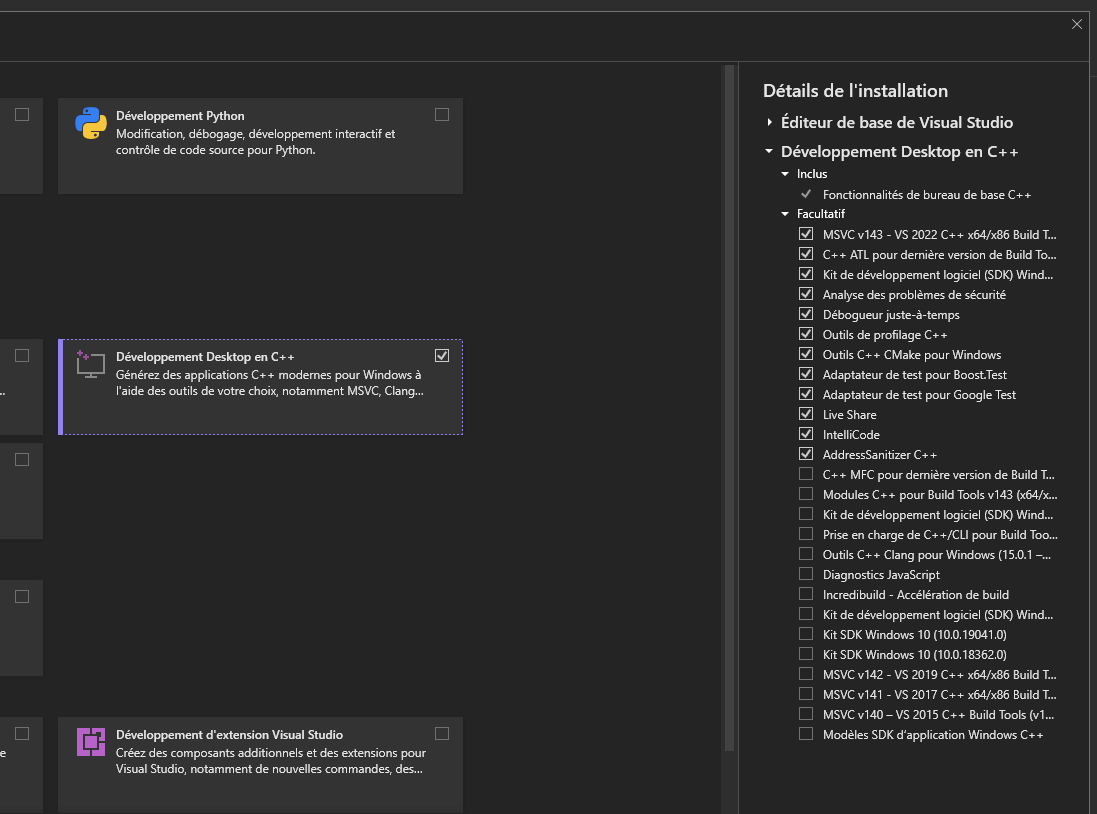Uncheck the Développement Desktop en C++ workload

[442, 355]
